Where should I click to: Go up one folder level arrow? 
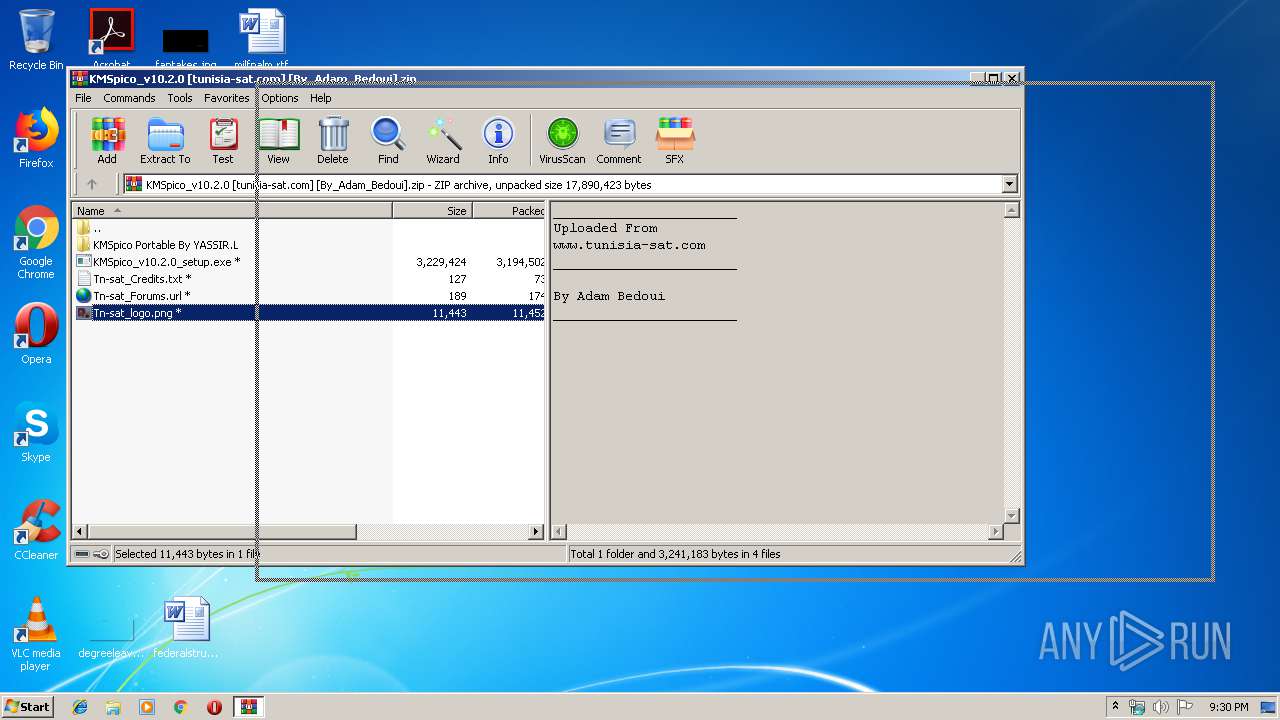(92, 184)
